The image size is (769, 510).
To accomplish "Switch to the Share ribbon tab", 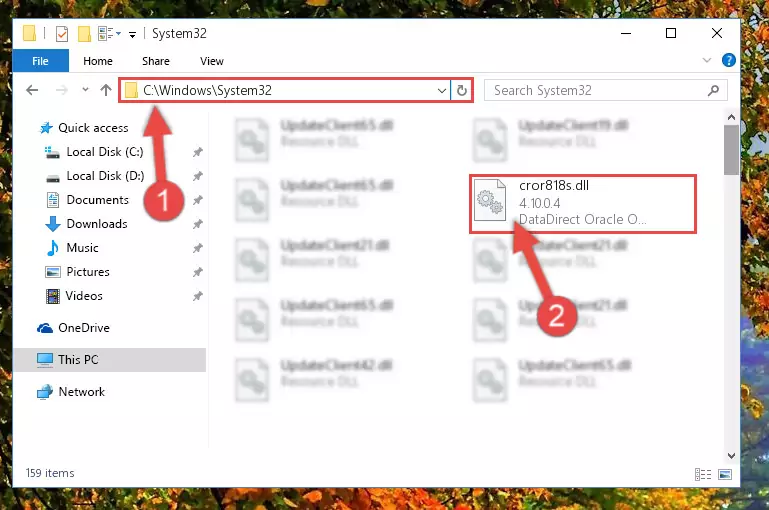I will tap(156, 61).
